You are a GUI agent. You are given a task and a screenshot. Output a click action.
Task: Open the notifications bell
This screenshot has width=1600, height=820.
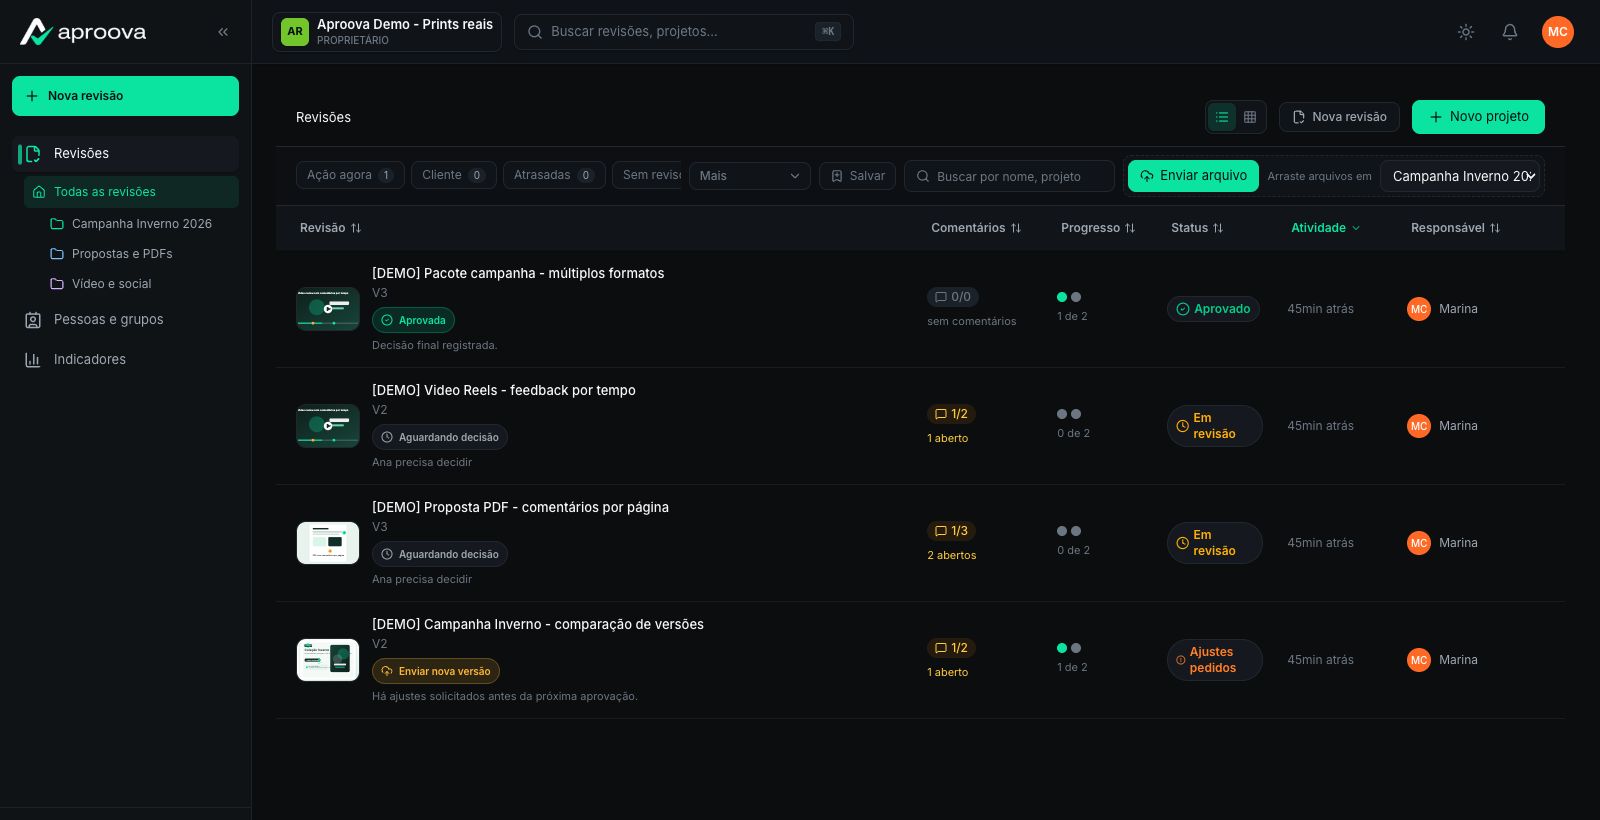click(1510, 32)
